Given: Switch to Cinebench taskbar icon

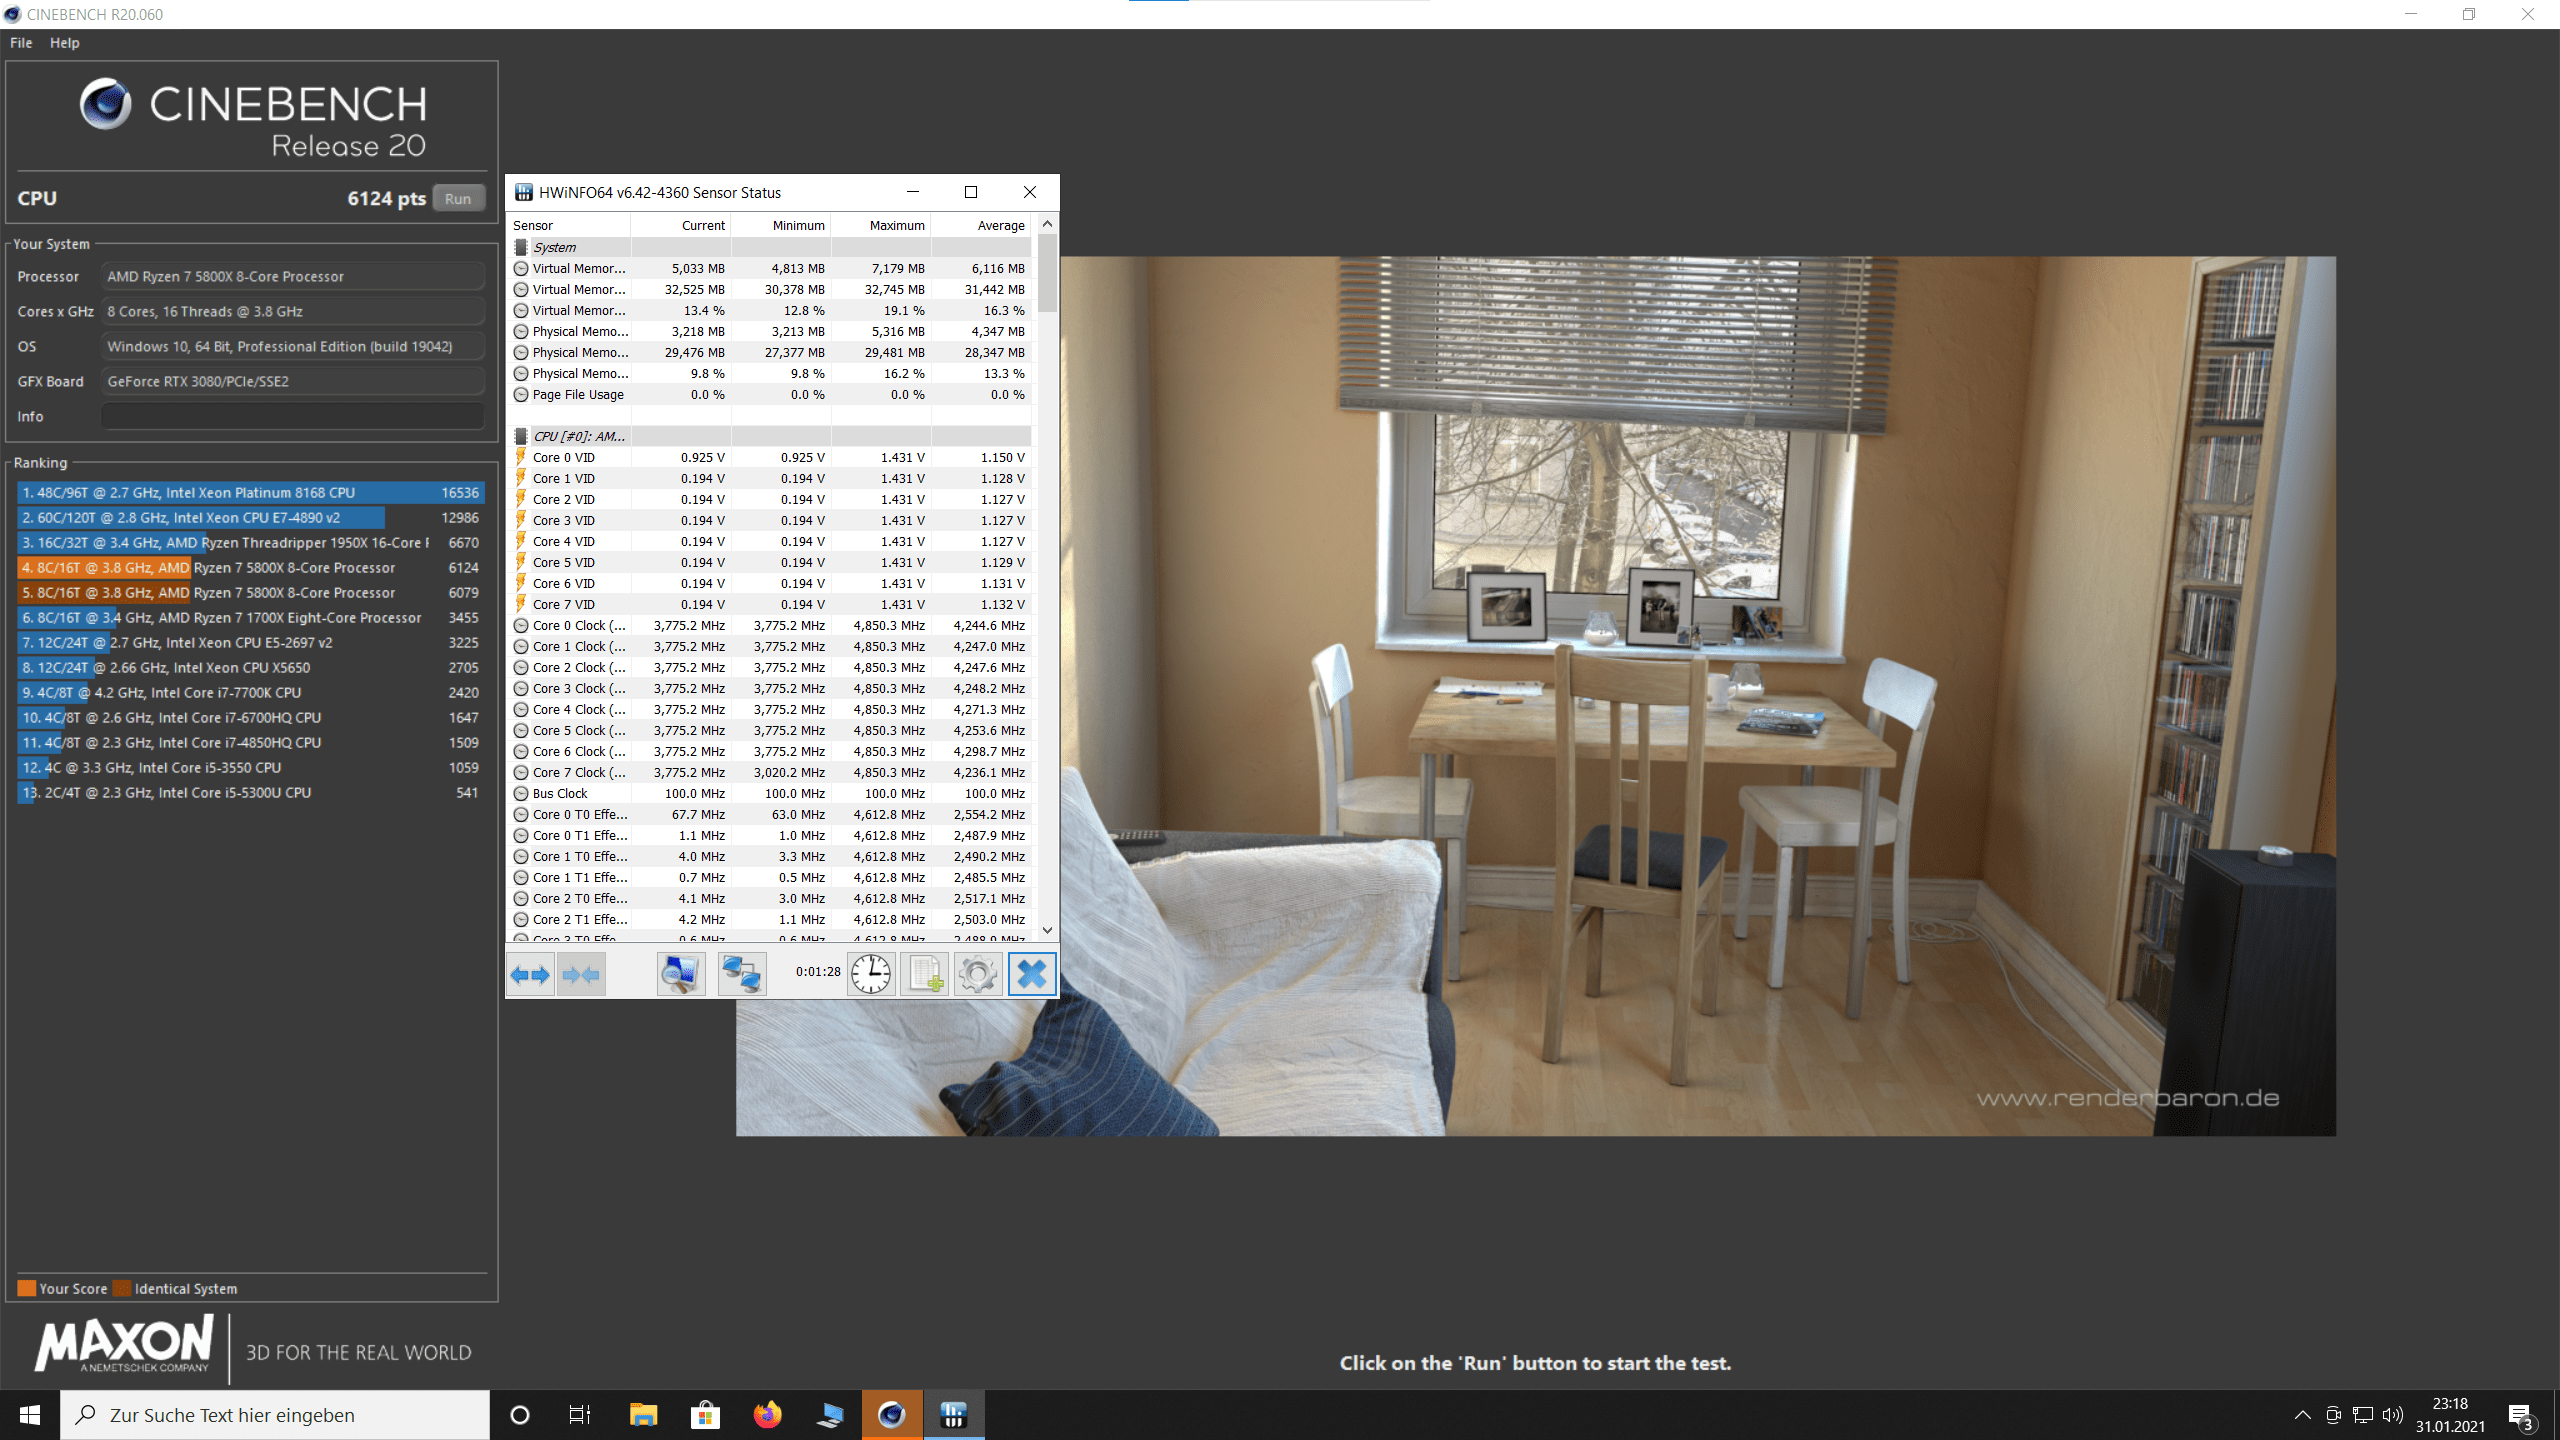Looking at the screenshot, I should click(x=892, y=1415).
